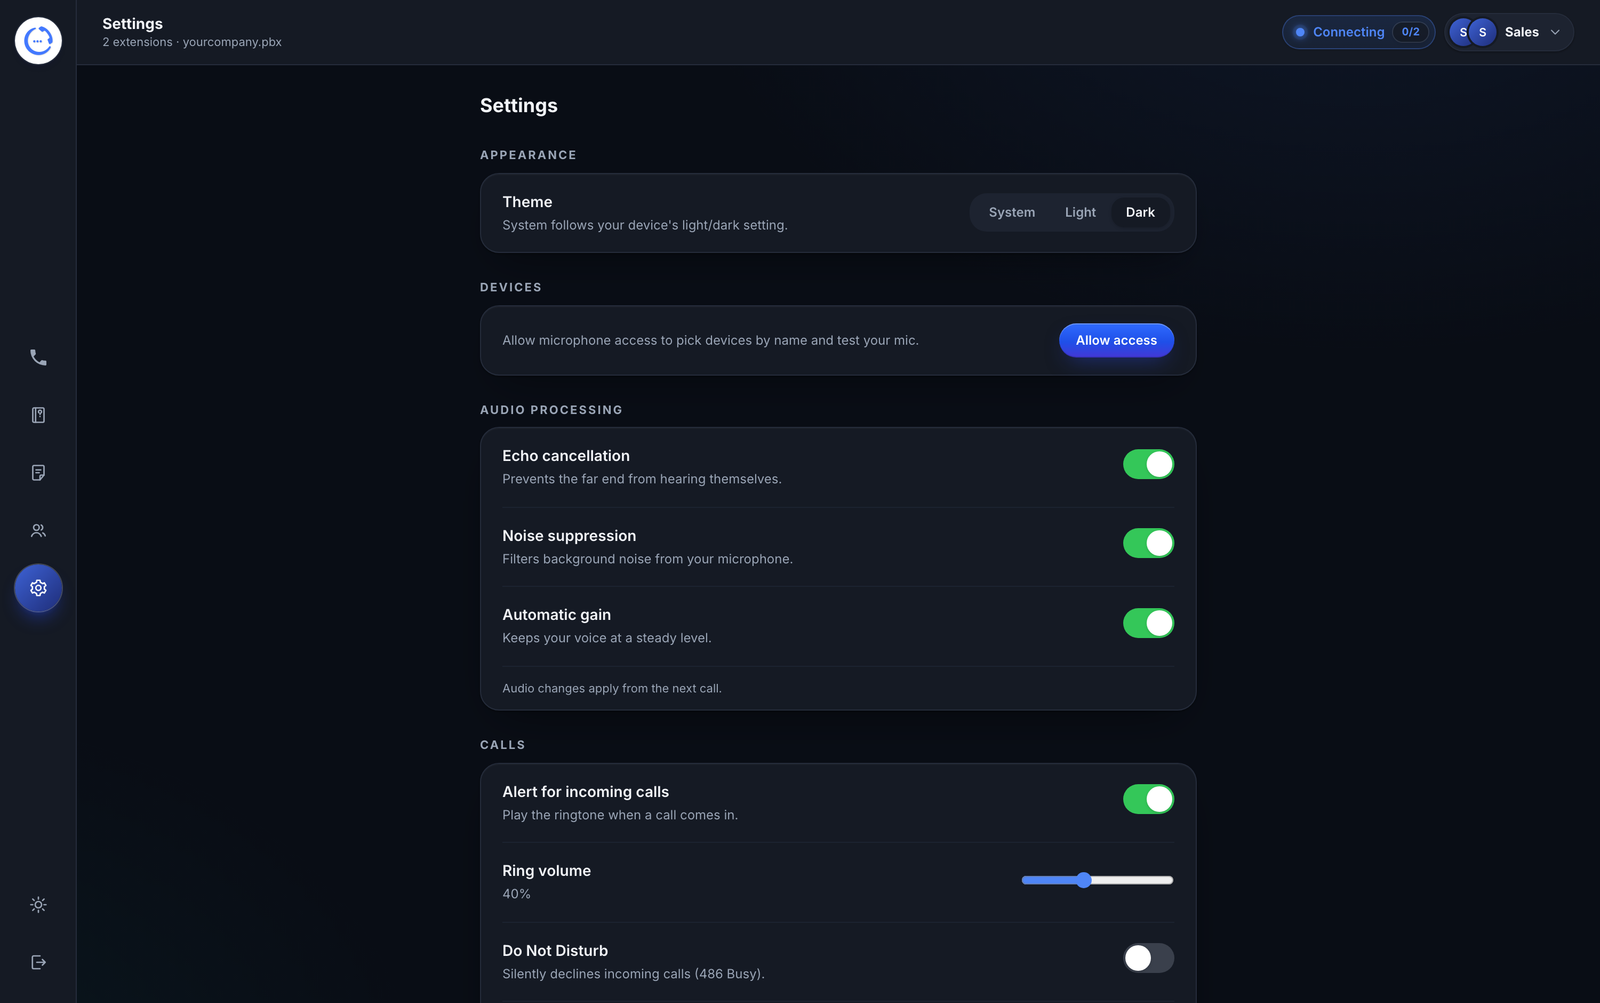This screenshot has width=1600, height=1003.
Task: Click the Do Not Disturb label
Action: [555, 951]
